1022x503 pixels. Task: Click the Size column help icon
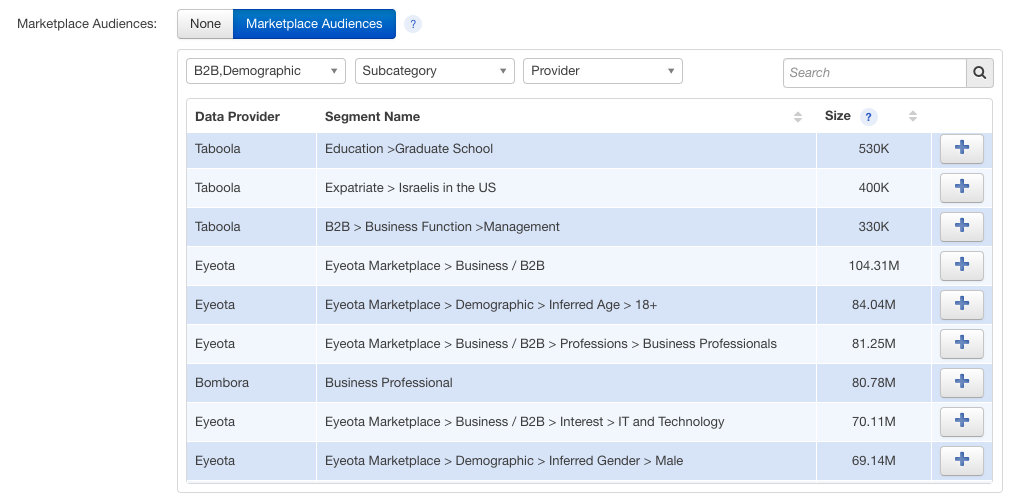click(x=869, y=117)
